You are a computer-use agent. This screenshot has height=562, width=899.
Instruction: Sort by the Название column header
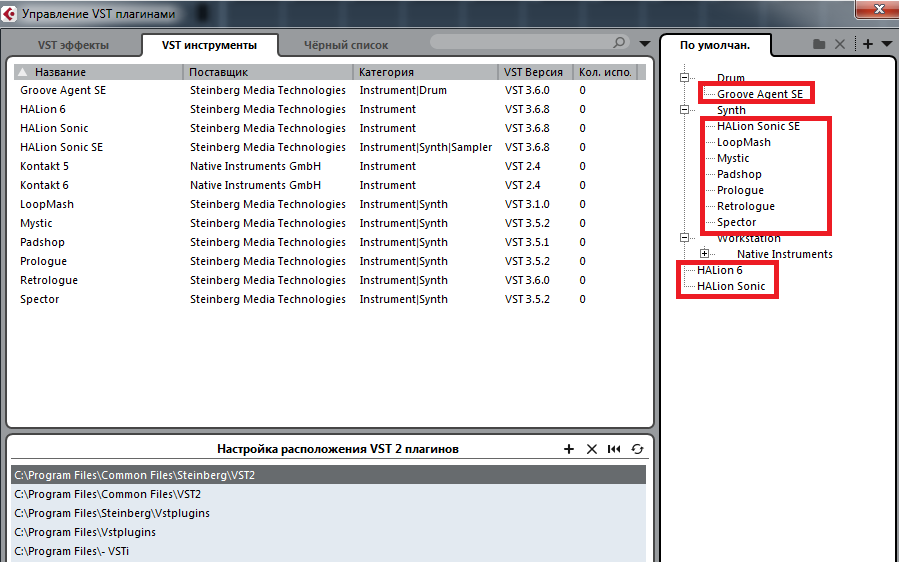[98, 72]
